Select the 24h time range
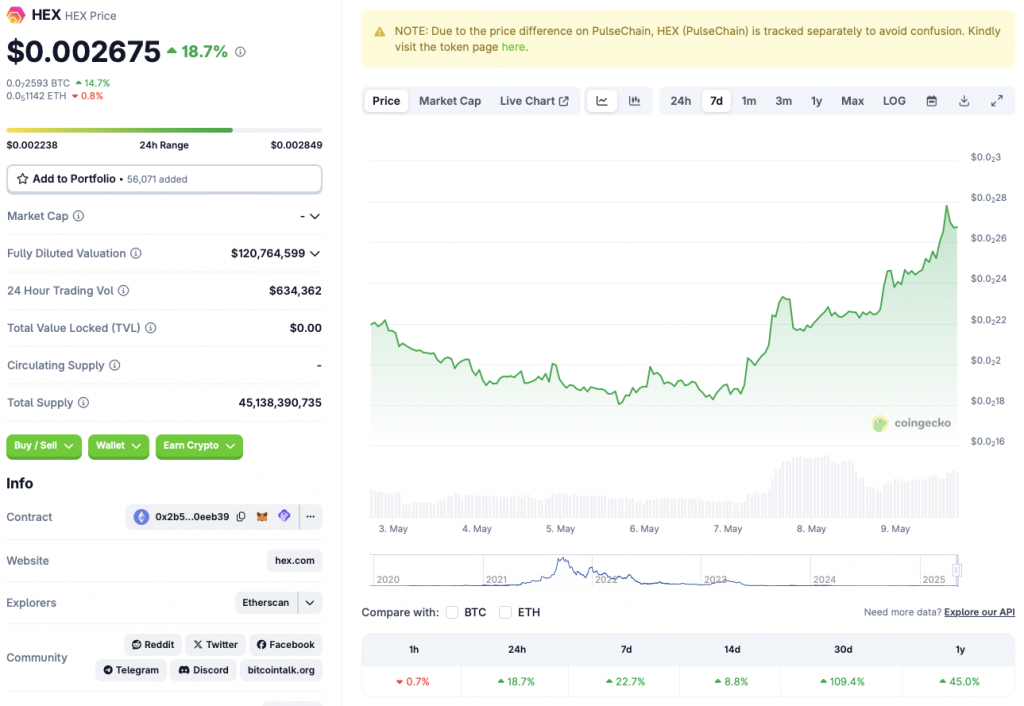The height and width of the screenshot is (706, 1024). (680, 101)
